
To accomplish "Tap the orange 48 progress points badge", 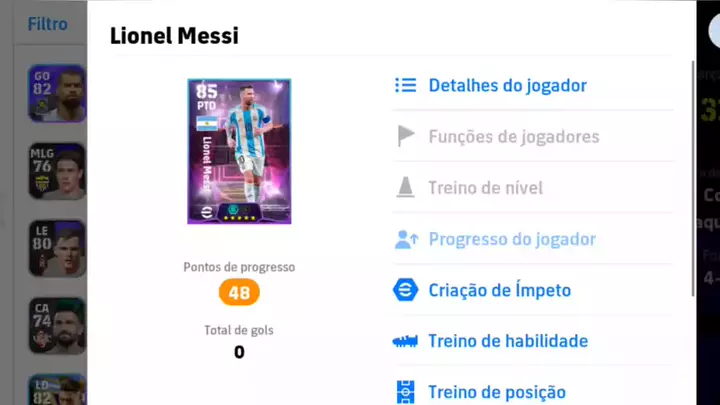I will pos(239,292).
